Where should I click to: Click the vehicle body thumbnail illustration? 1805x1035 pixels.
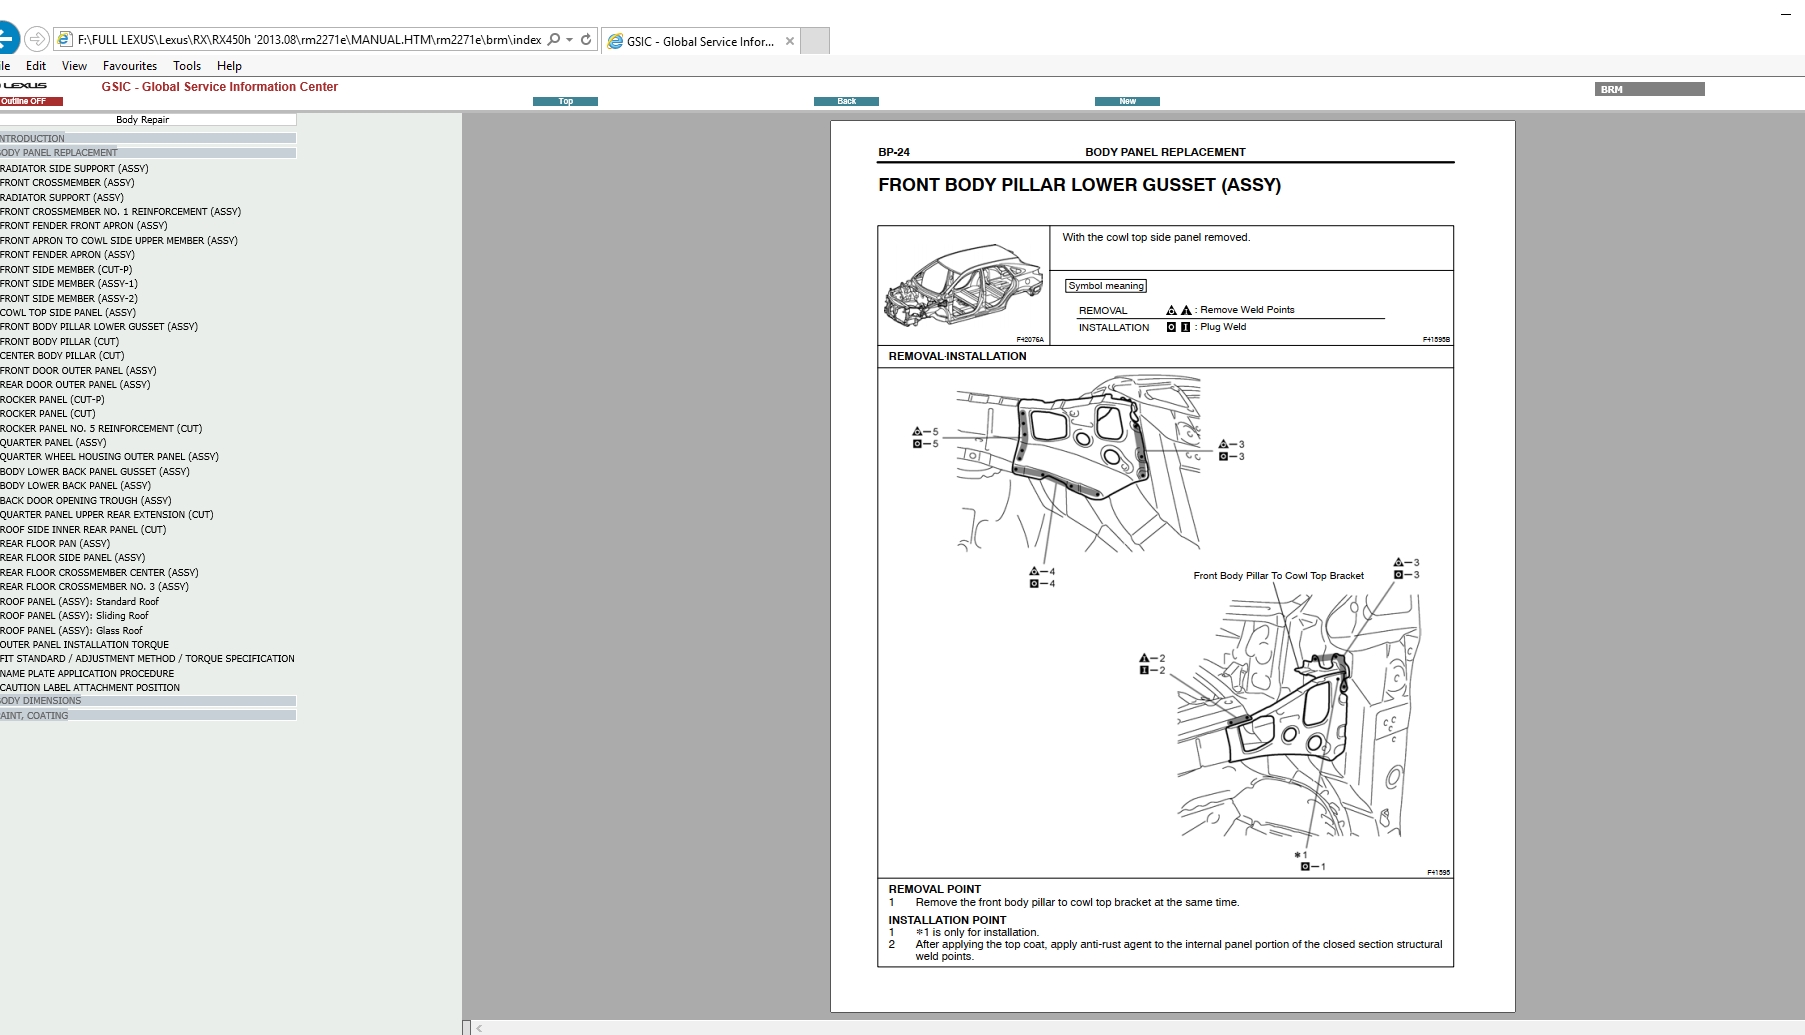coord(964,285)
